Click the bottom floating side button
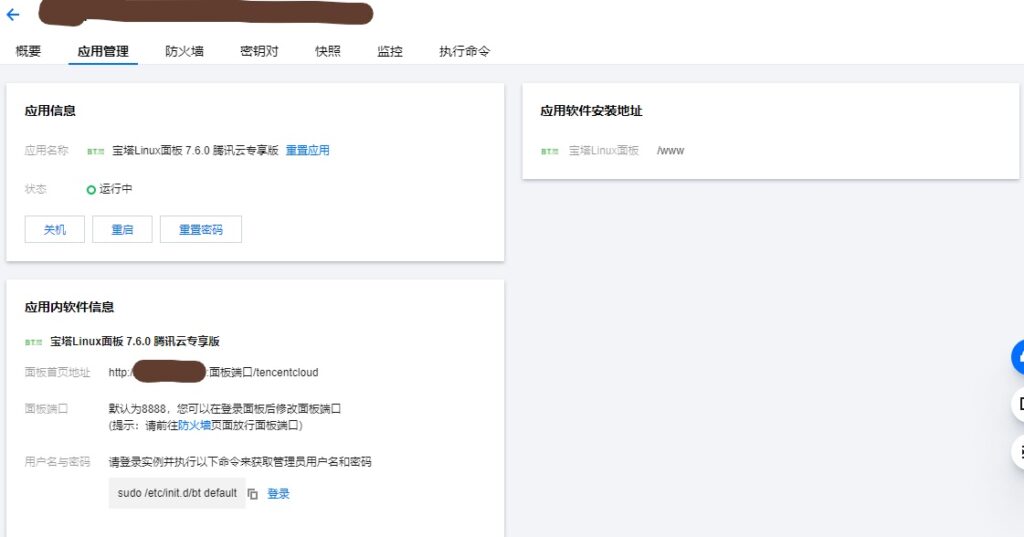1024x537 pixels. pyautogui.click(x=1018, y=451)
